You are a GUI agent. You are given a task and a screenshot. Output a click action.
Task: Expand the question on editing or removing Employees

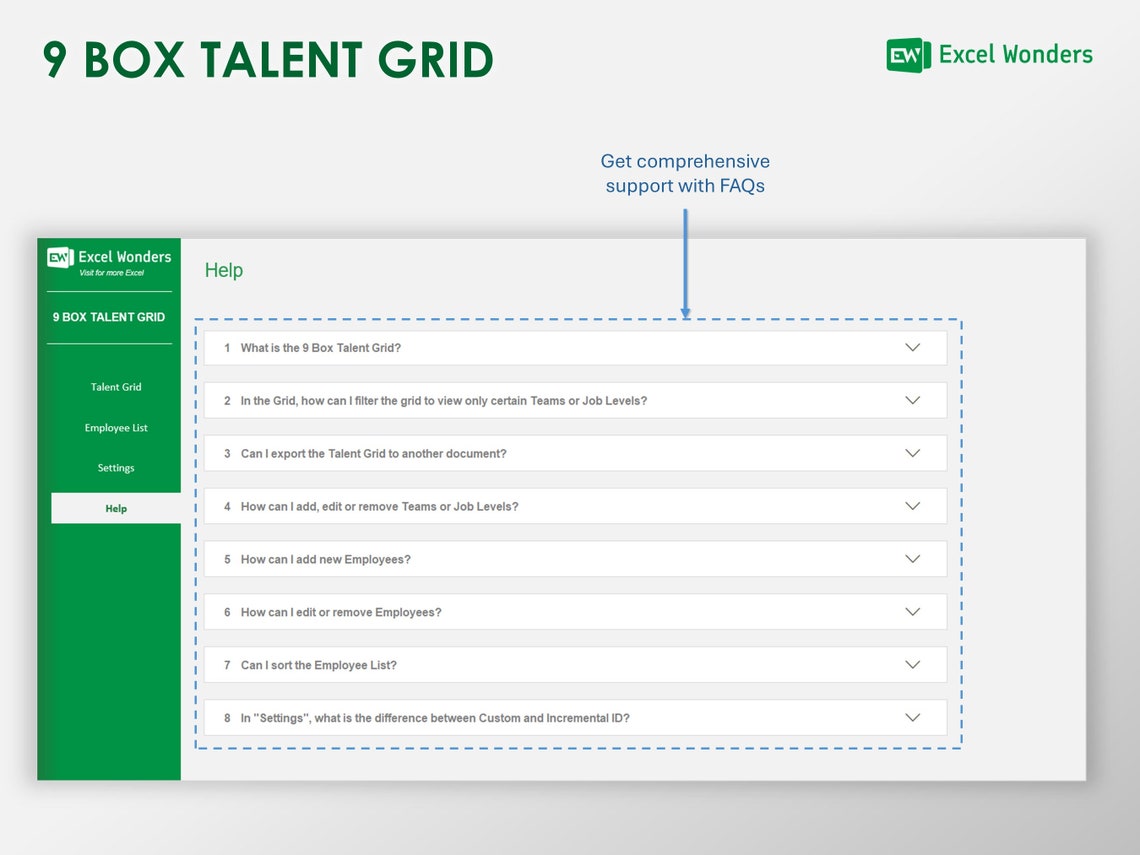click(575, 611)
